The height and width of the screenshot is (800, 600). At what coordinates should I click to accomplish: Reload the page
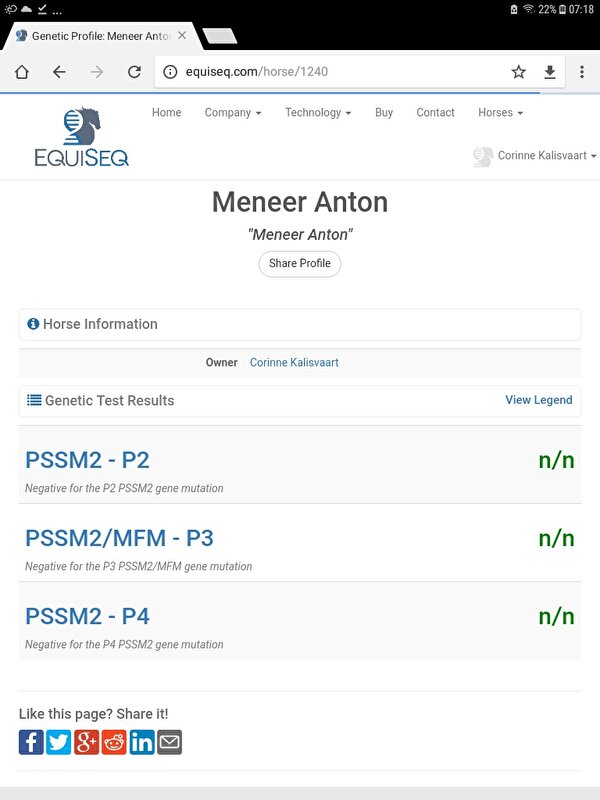[134, 72]
